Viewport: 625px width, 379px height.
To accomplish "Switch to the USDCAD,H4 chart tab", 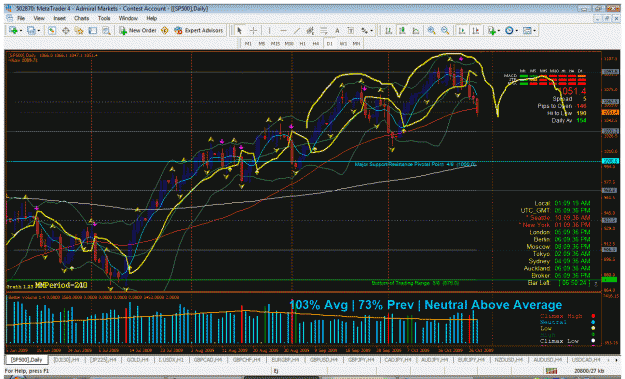I will tap(586, 360).
